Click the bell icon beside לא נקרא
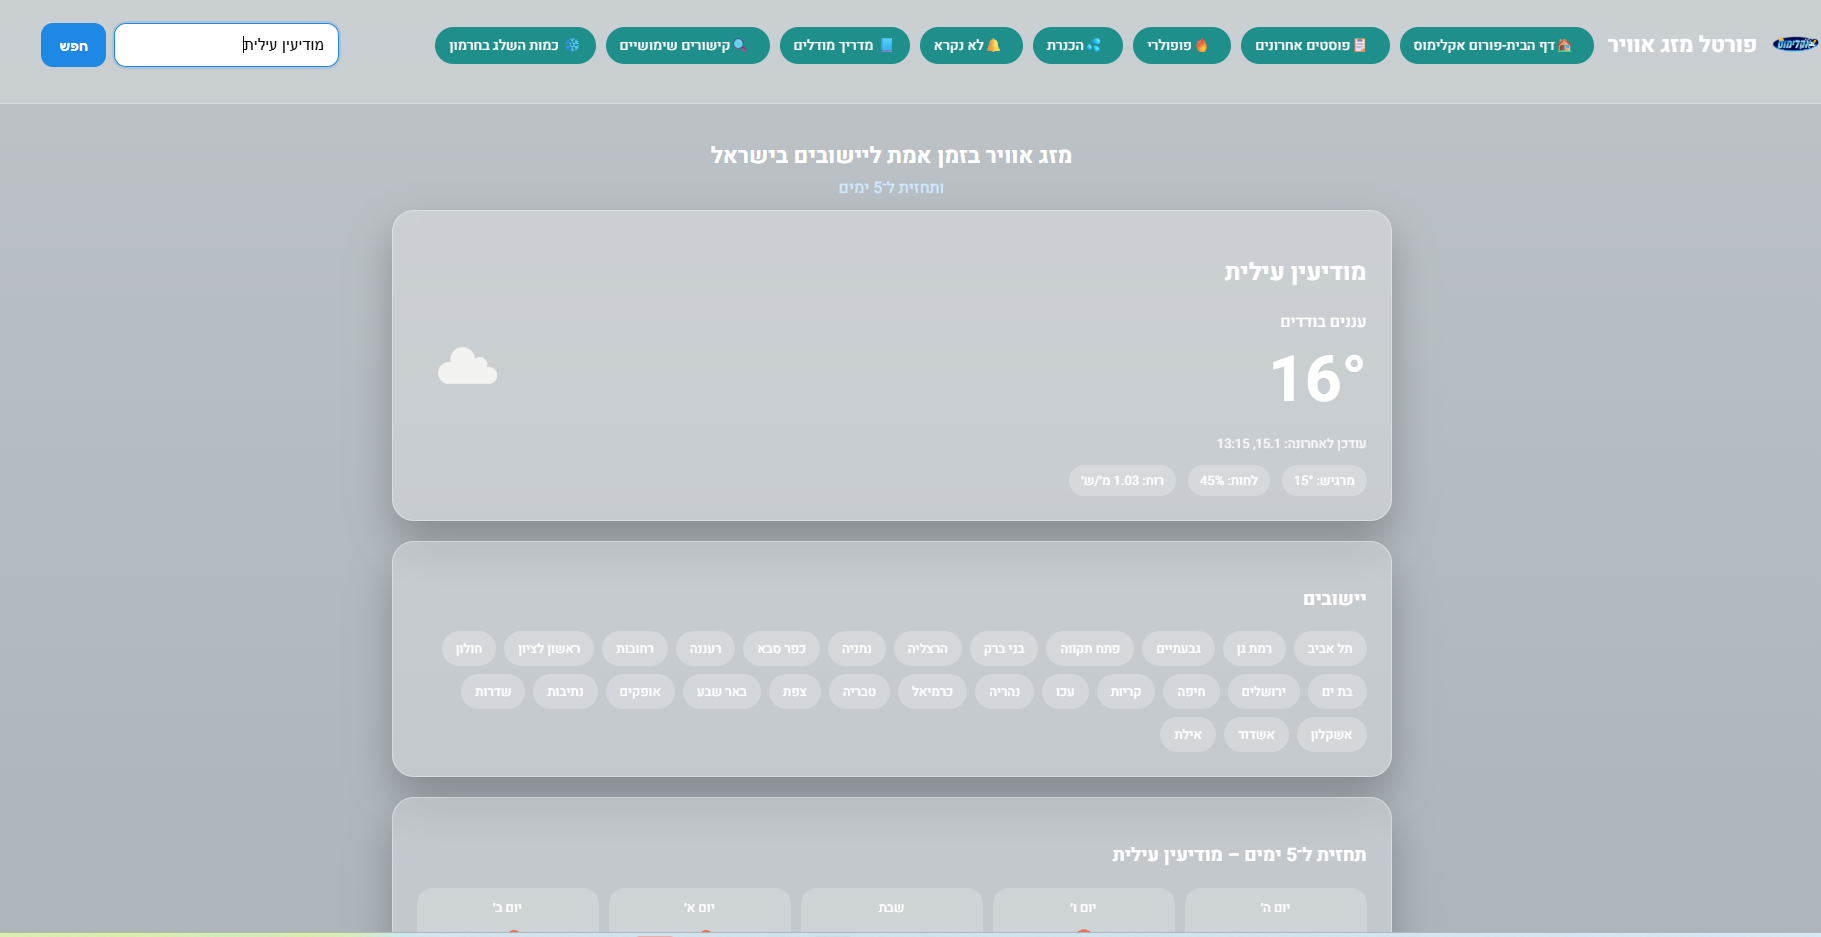Screen dimensions: 1821x937 pos(994,45)
